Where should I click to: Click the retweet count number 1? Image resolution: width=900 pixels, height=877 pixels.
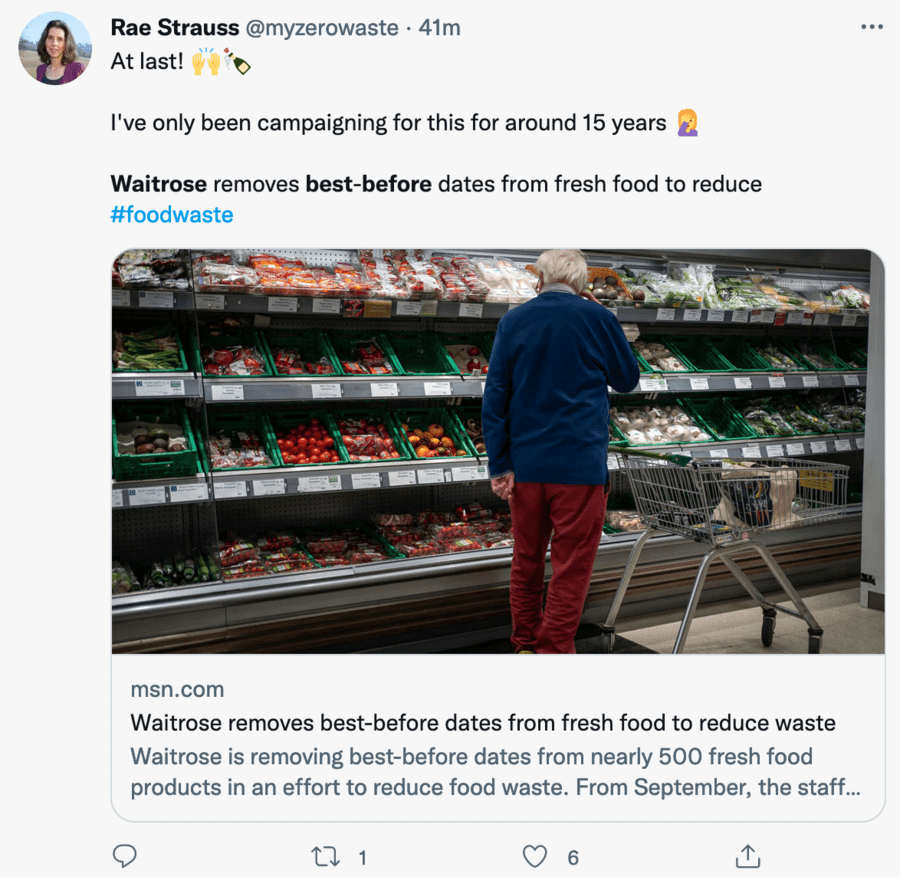(x=362, y=857)
